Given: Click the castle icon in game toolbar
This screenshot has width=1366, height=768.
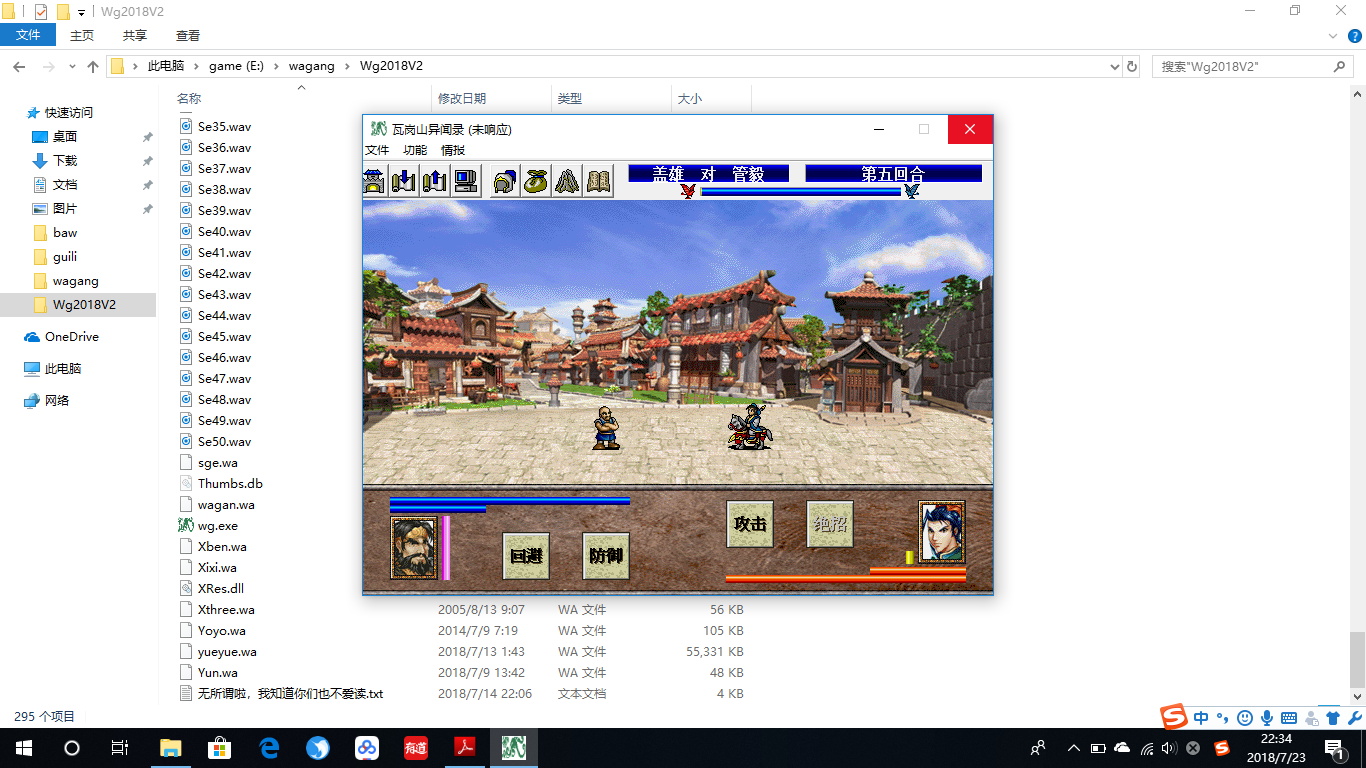Looking at the screenshot, I should (x=374, y=181).
